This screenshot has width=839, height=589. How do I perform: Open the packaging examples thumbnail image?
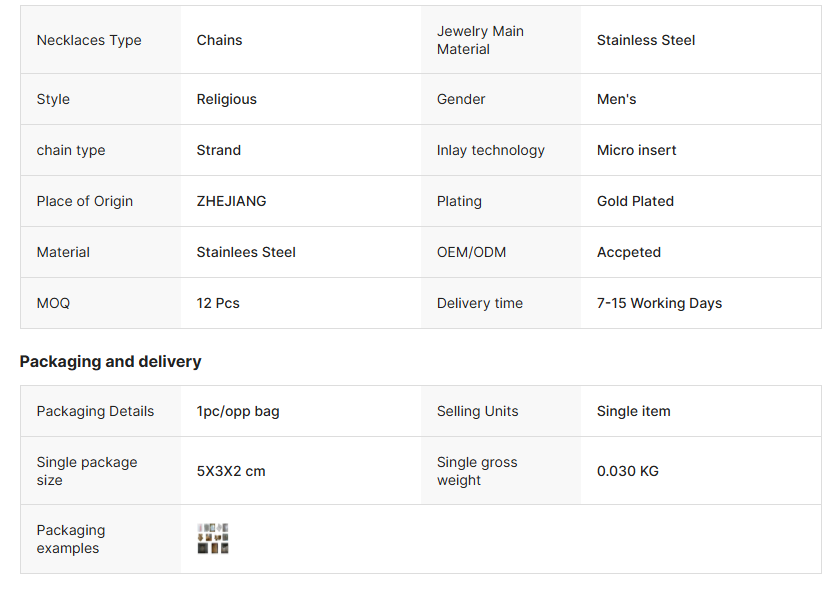coord(213,538)
